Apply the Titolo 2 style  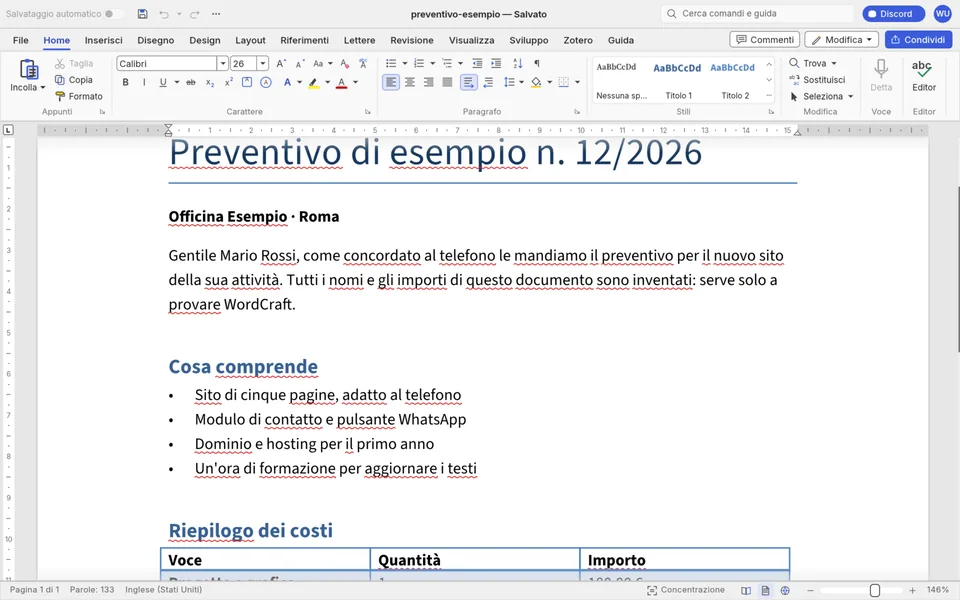(734, 80)
